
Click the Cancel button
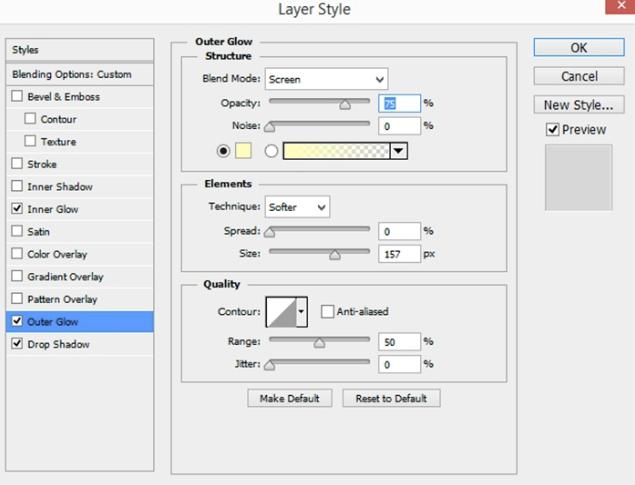579,76
